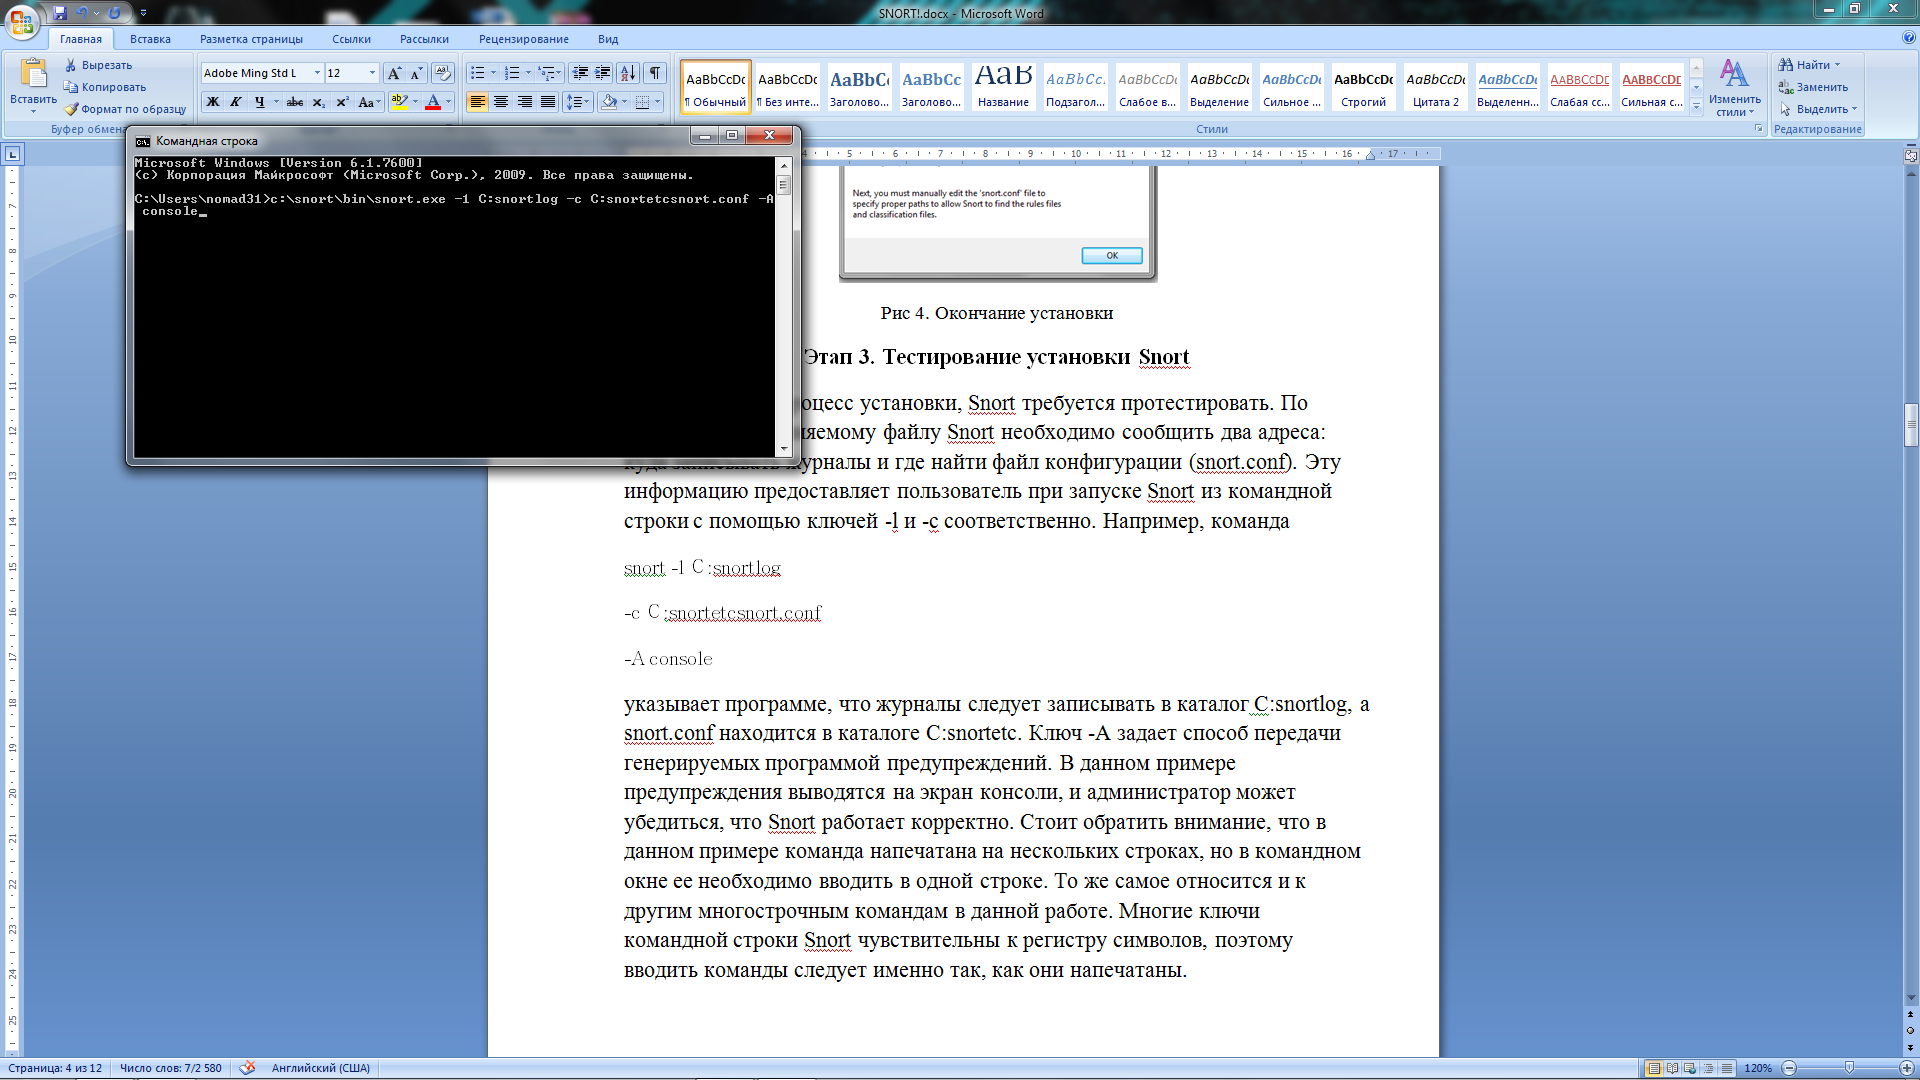Open Word help question mark icon
The height and width of the screenshot is (1080, 1920).
coord(1909,38)
